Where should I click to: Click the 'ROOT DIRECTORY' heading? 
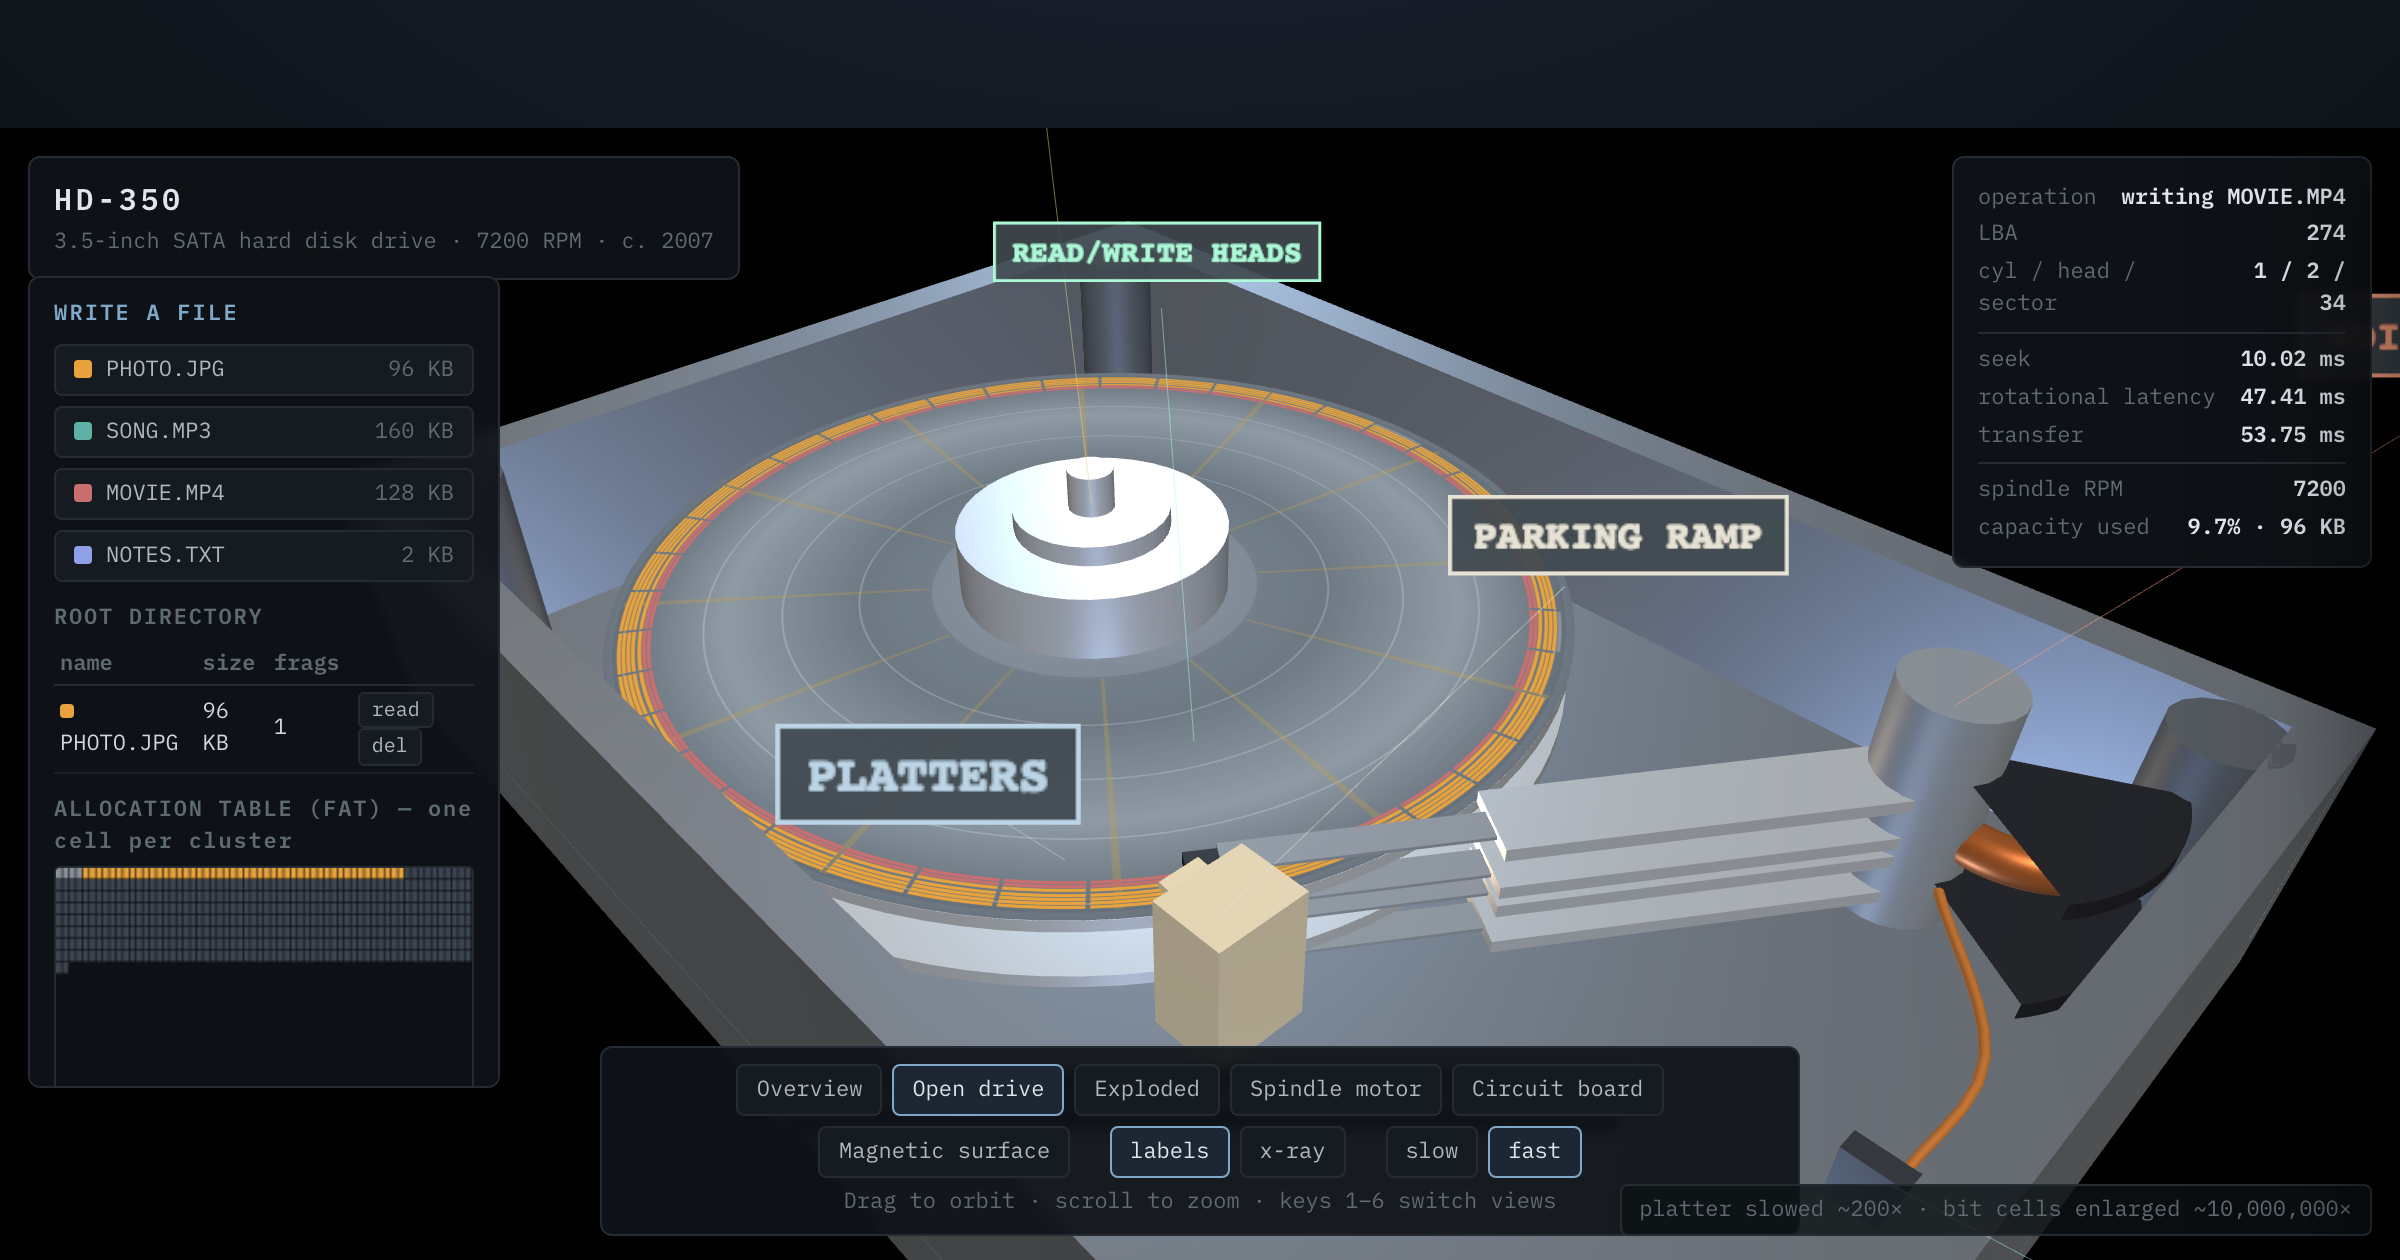158,617
